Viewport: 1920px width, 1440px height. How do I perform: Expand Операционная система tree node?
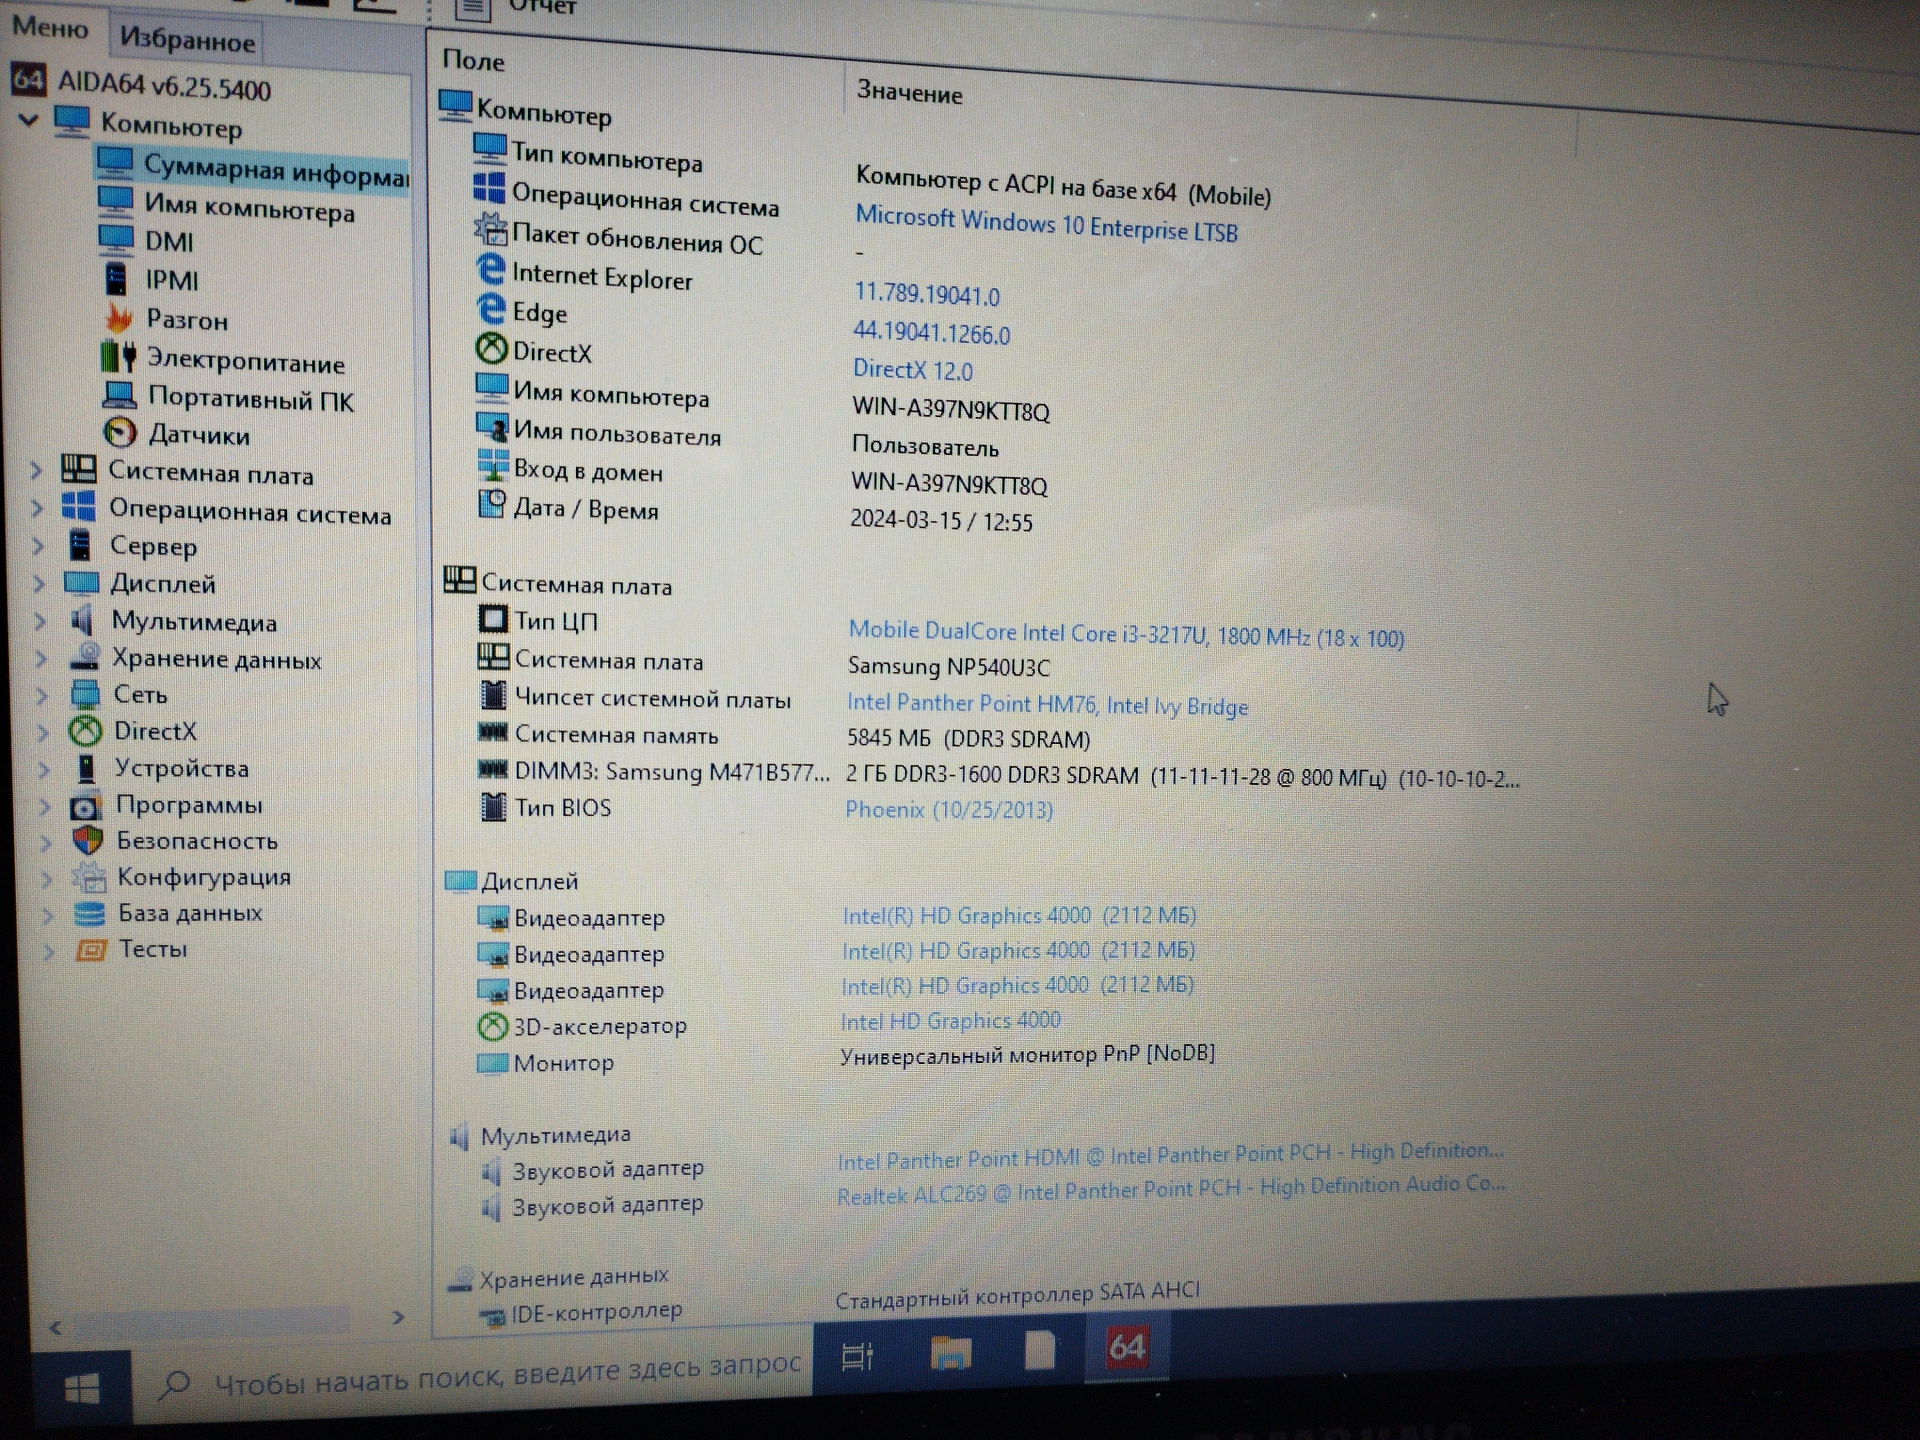(38, 508)
